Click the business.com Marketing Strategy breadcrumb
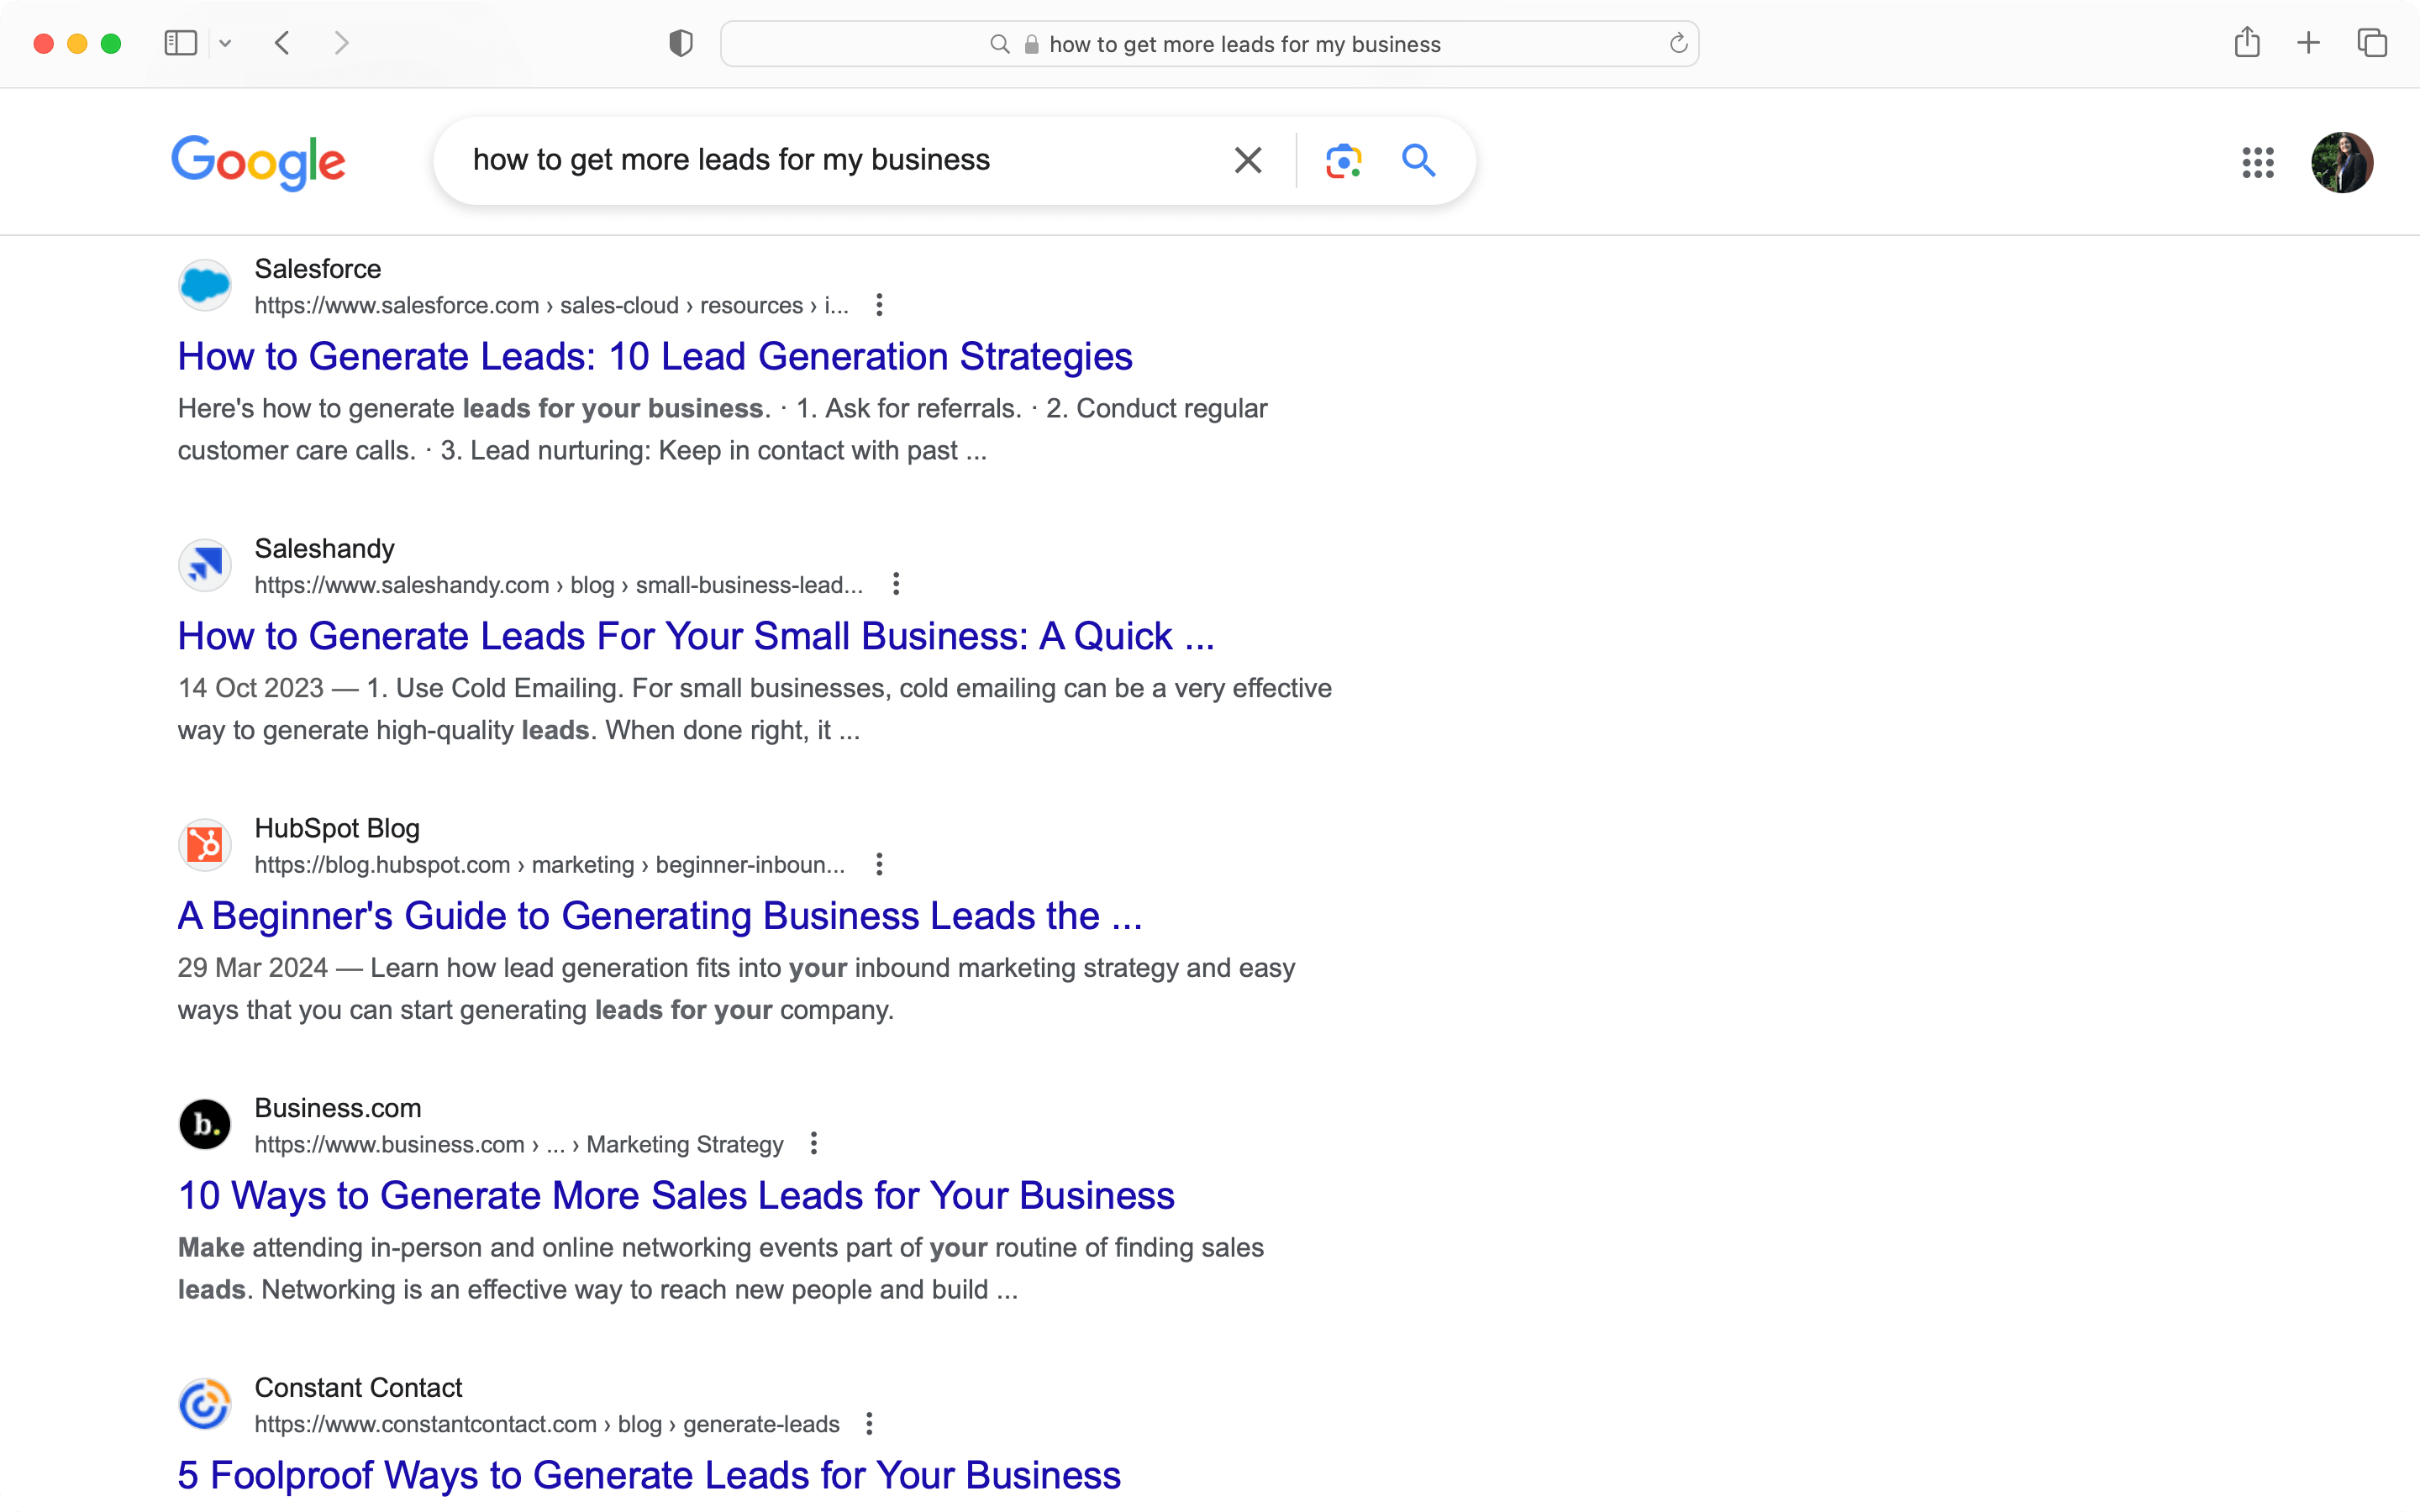The height and width of the screenshot is (1512, 2420). tap(518, 1144)
